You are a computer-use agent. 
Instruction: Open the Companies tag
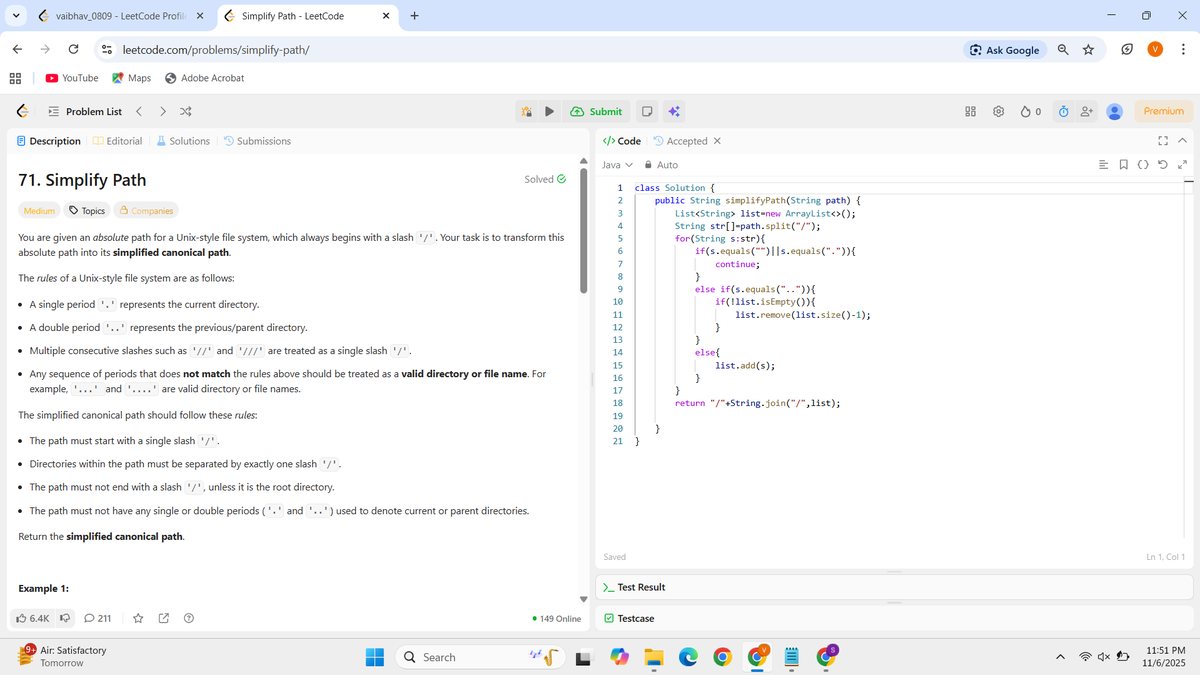click(145, 211)
